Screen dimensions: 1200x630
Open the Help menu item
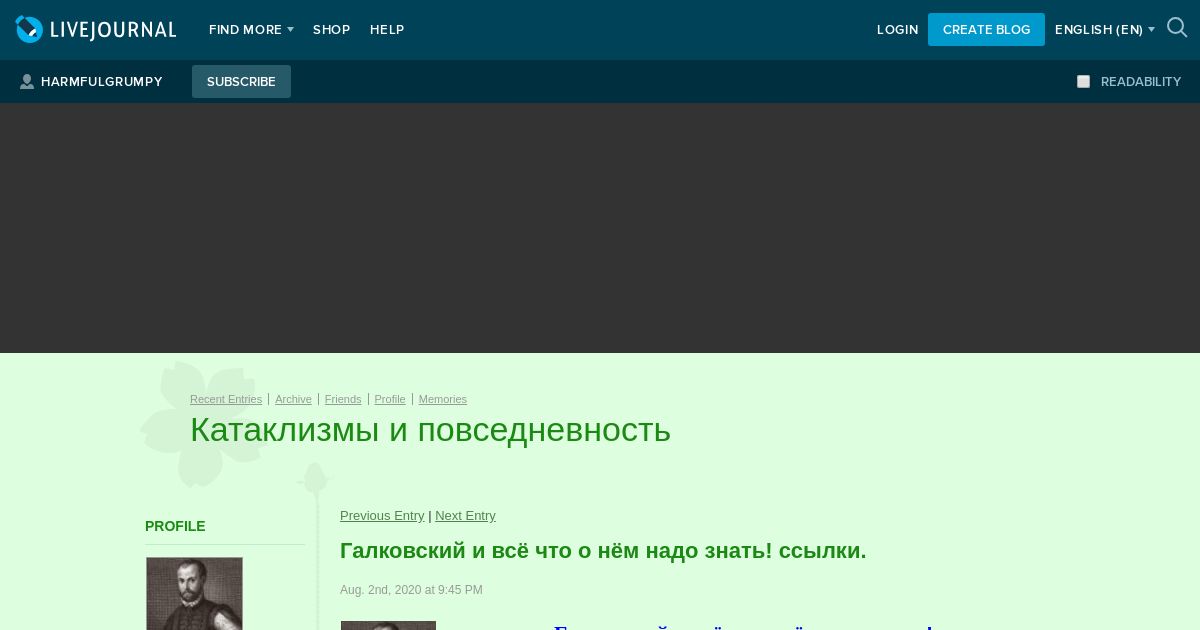(387, 30)
